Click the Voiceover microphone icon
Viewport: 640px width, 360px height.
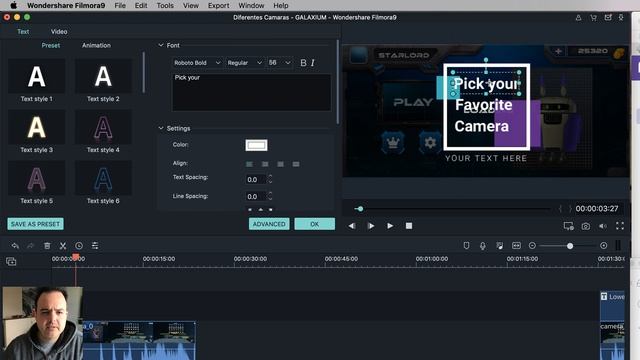pos(482,246)
